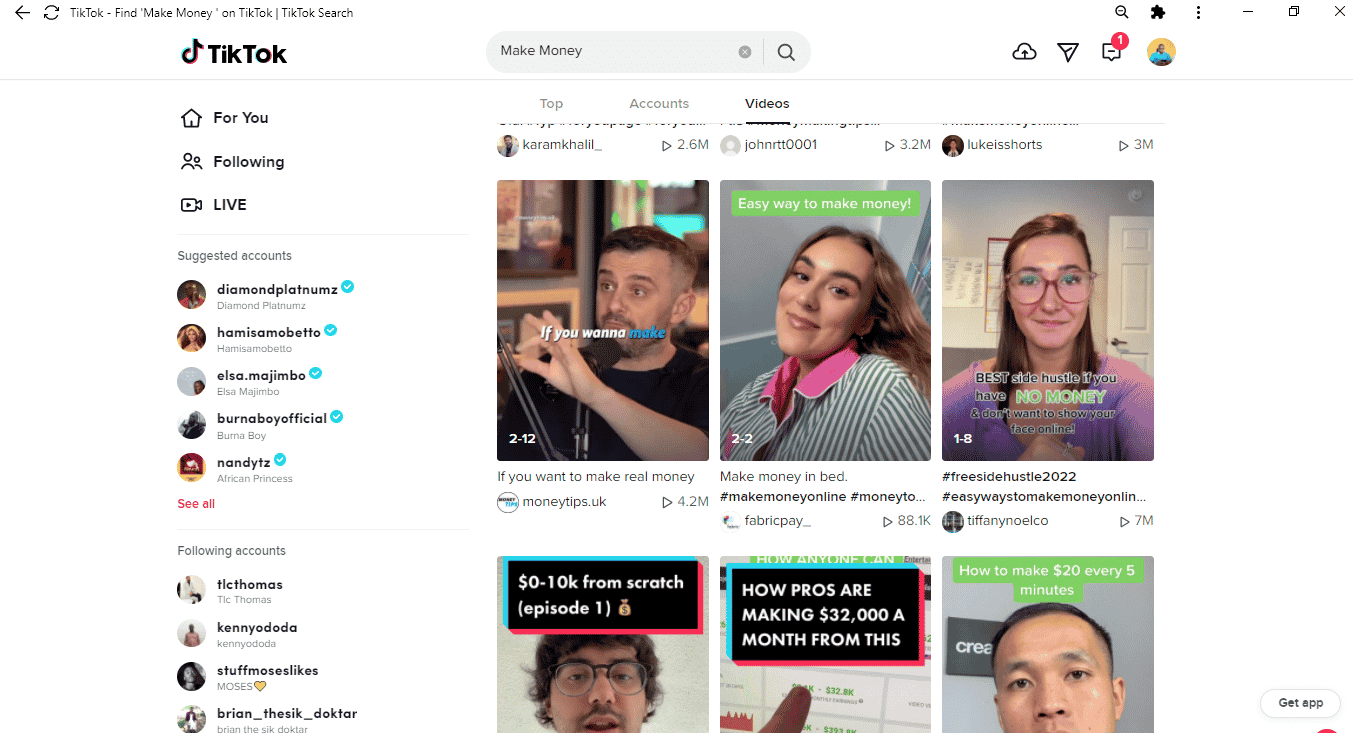Switch to the Top tab
The image size is (1353, 733).
coord(551,104)
